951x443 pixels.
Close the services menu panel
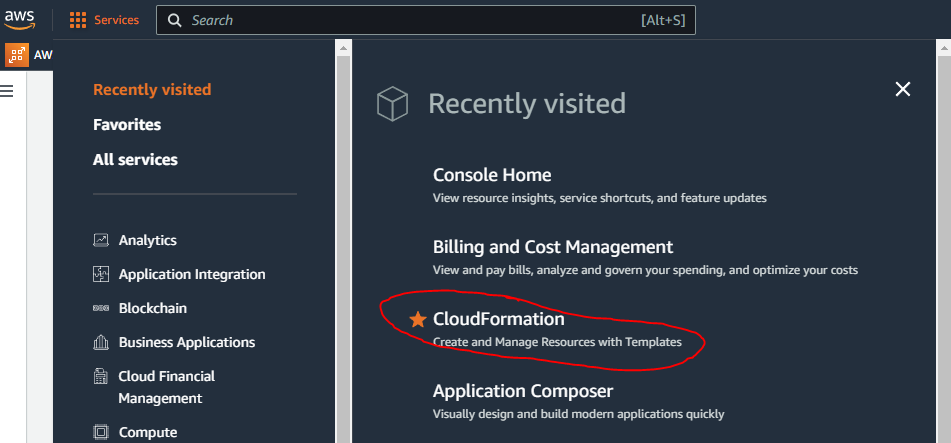pyautogui.click(x=903, y=89)
